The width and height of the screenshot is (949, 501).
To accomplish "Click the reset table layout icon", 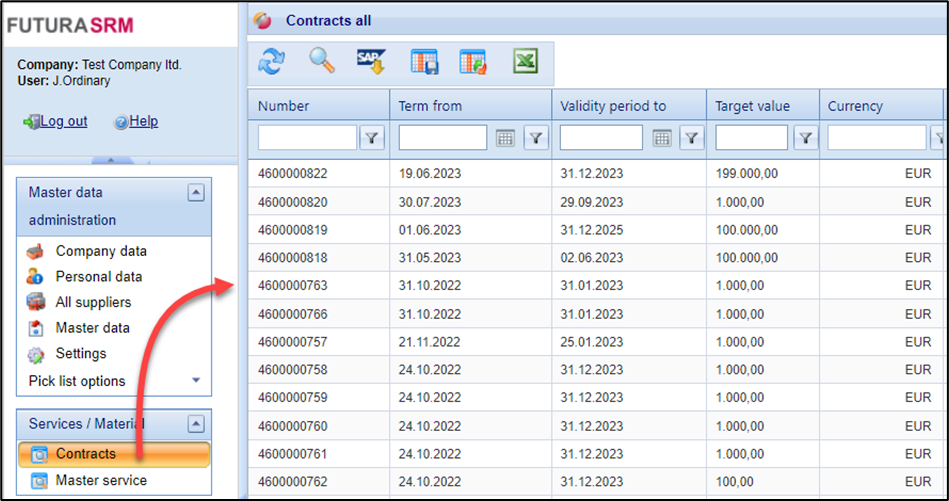I will click(x=473, y=62).
